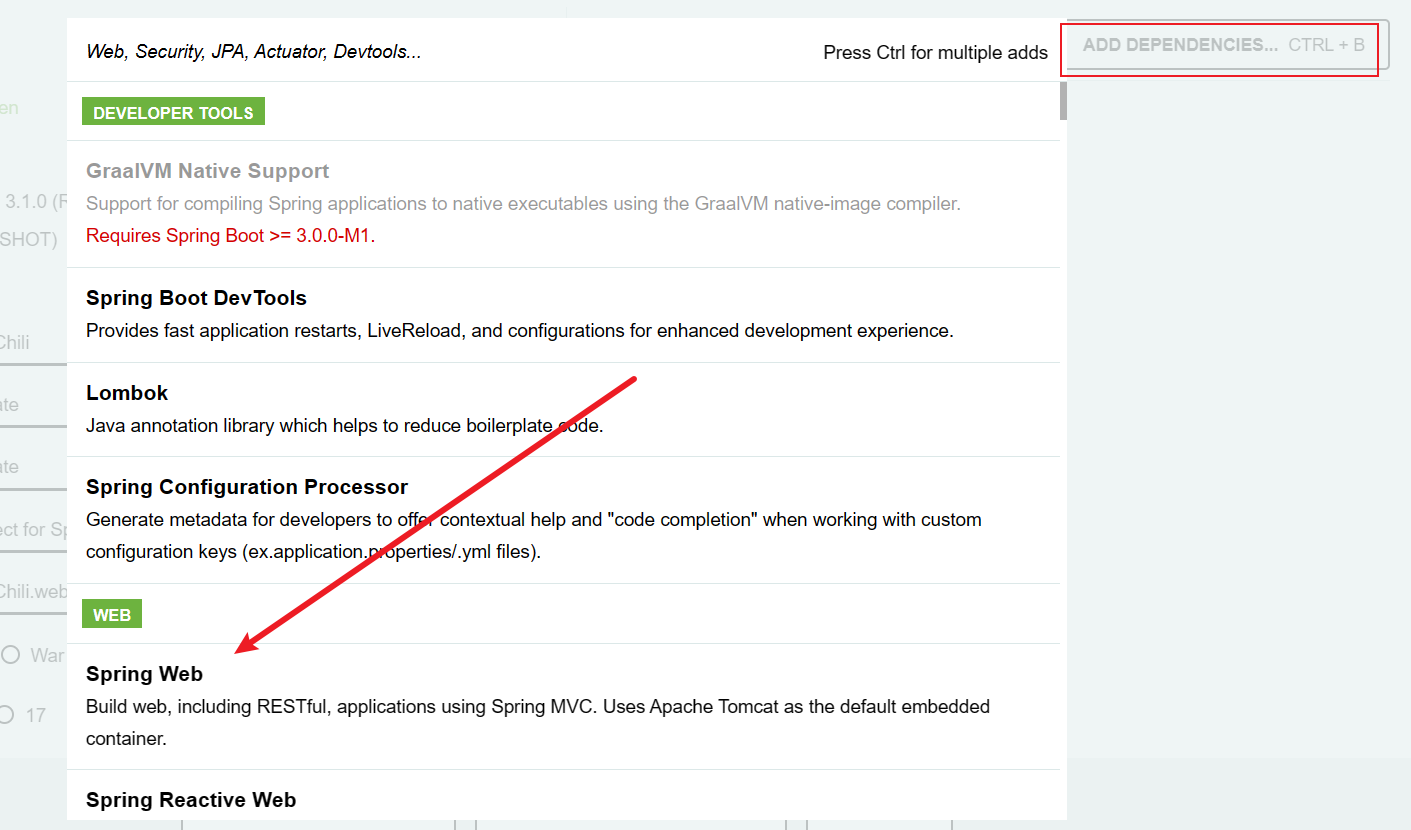
Task: Click the description field behind the dialog
Action: (32, 530)
